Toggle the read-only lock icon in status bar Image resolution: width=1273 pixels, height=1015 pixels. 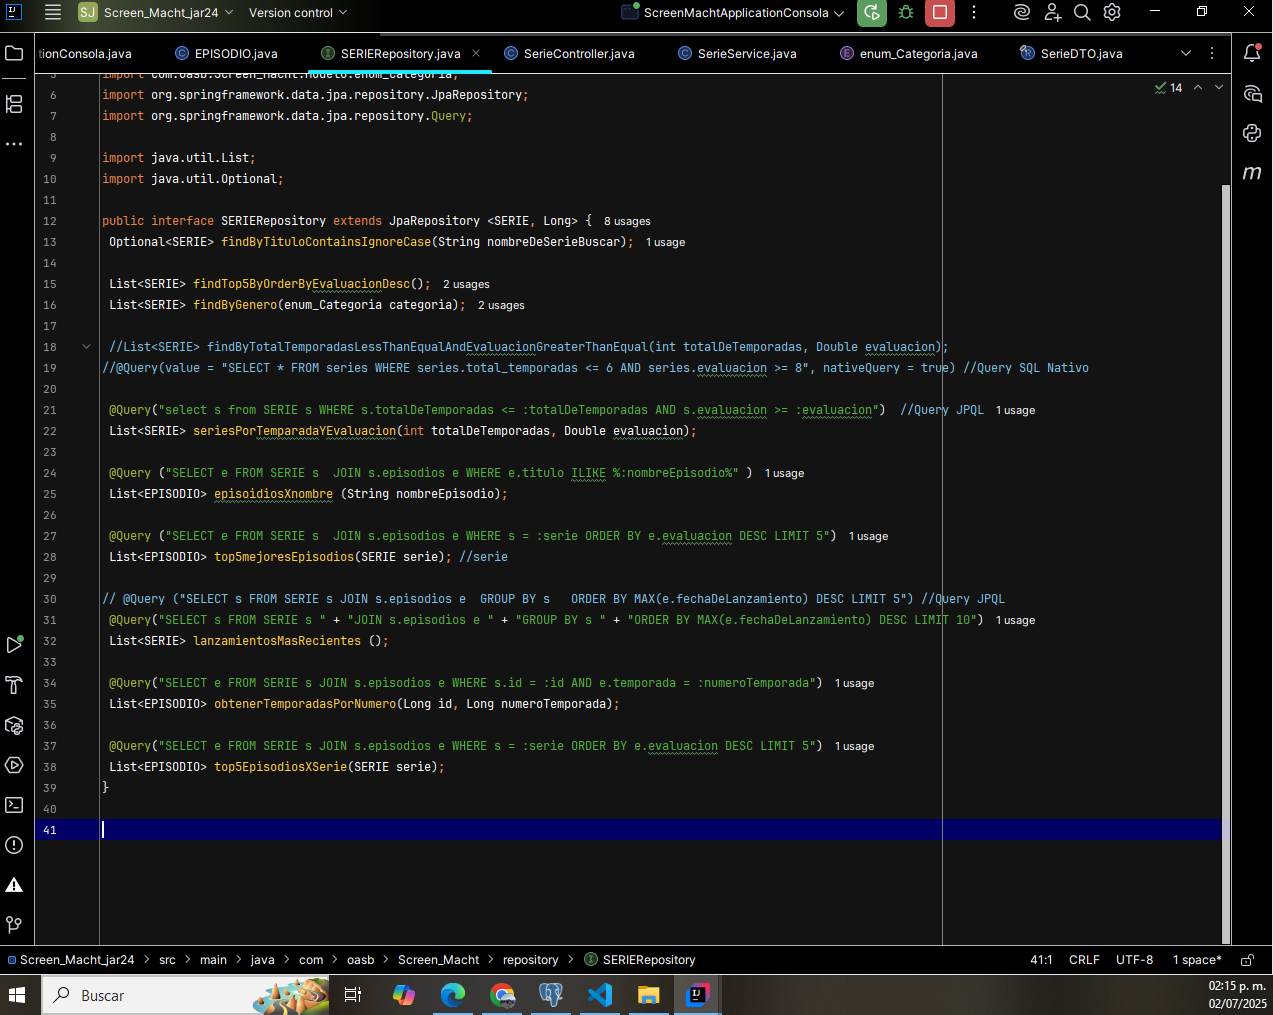(x=1247, y=960)
